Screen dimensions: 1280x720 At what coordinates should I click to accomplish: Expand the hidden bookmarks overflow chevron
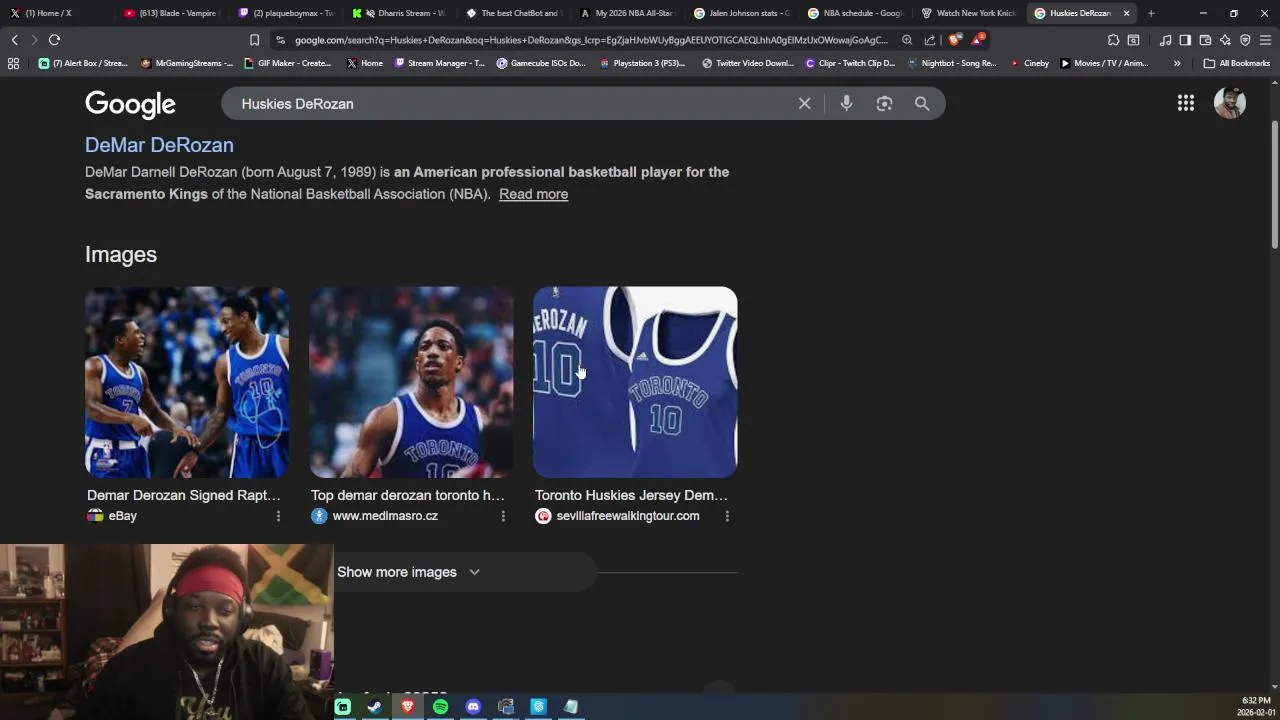pyautogui.click(x=1177, y=63)
